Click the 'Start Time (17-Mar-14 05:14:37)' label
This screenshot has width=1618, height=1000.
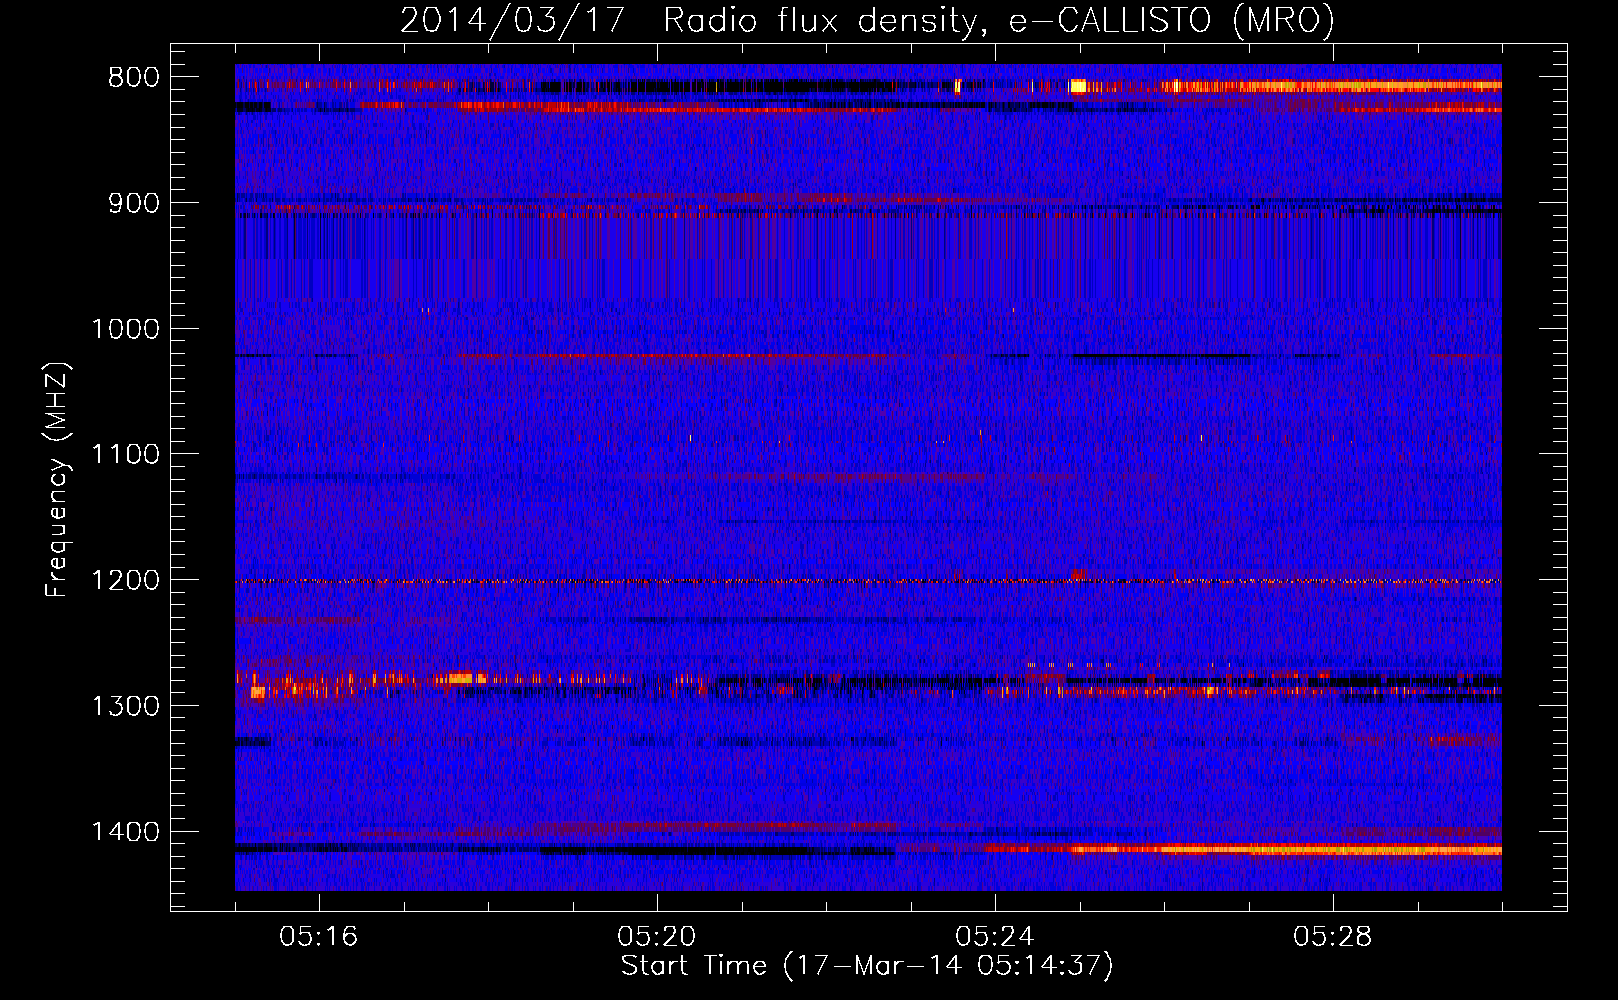tap(867, 966)
